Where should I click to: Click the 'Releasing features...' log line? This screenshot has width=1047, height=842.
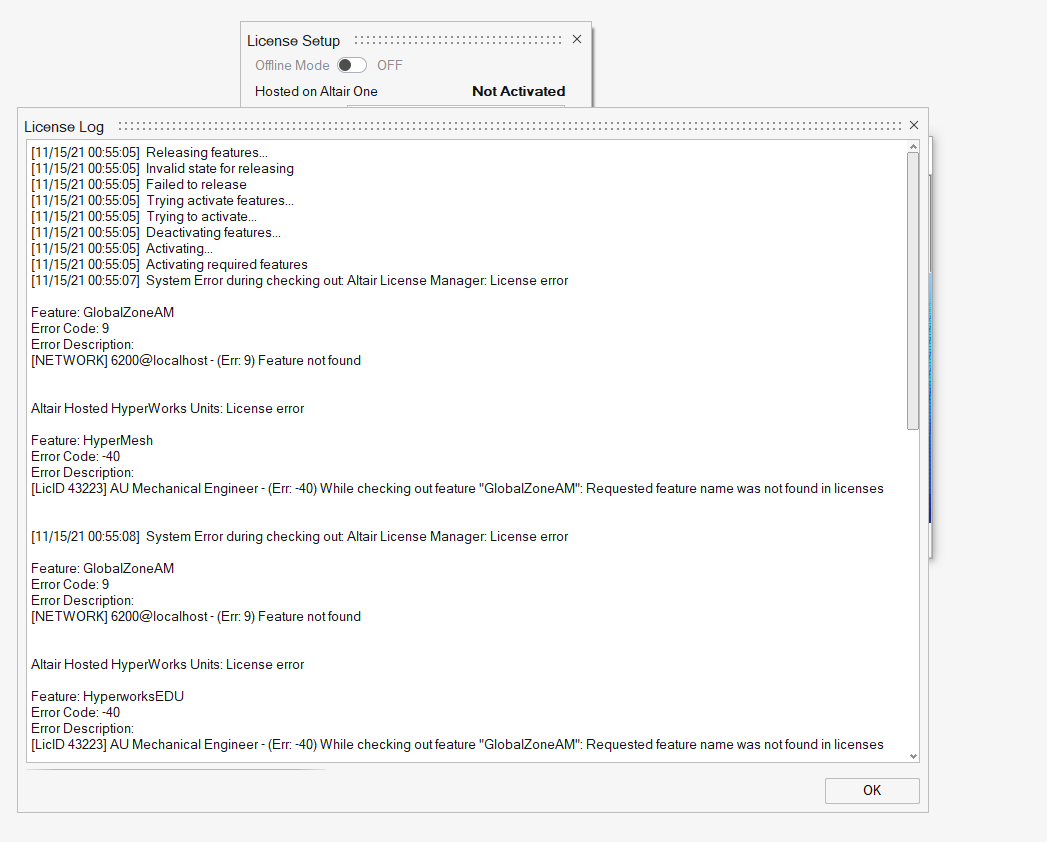coord(150,152)
